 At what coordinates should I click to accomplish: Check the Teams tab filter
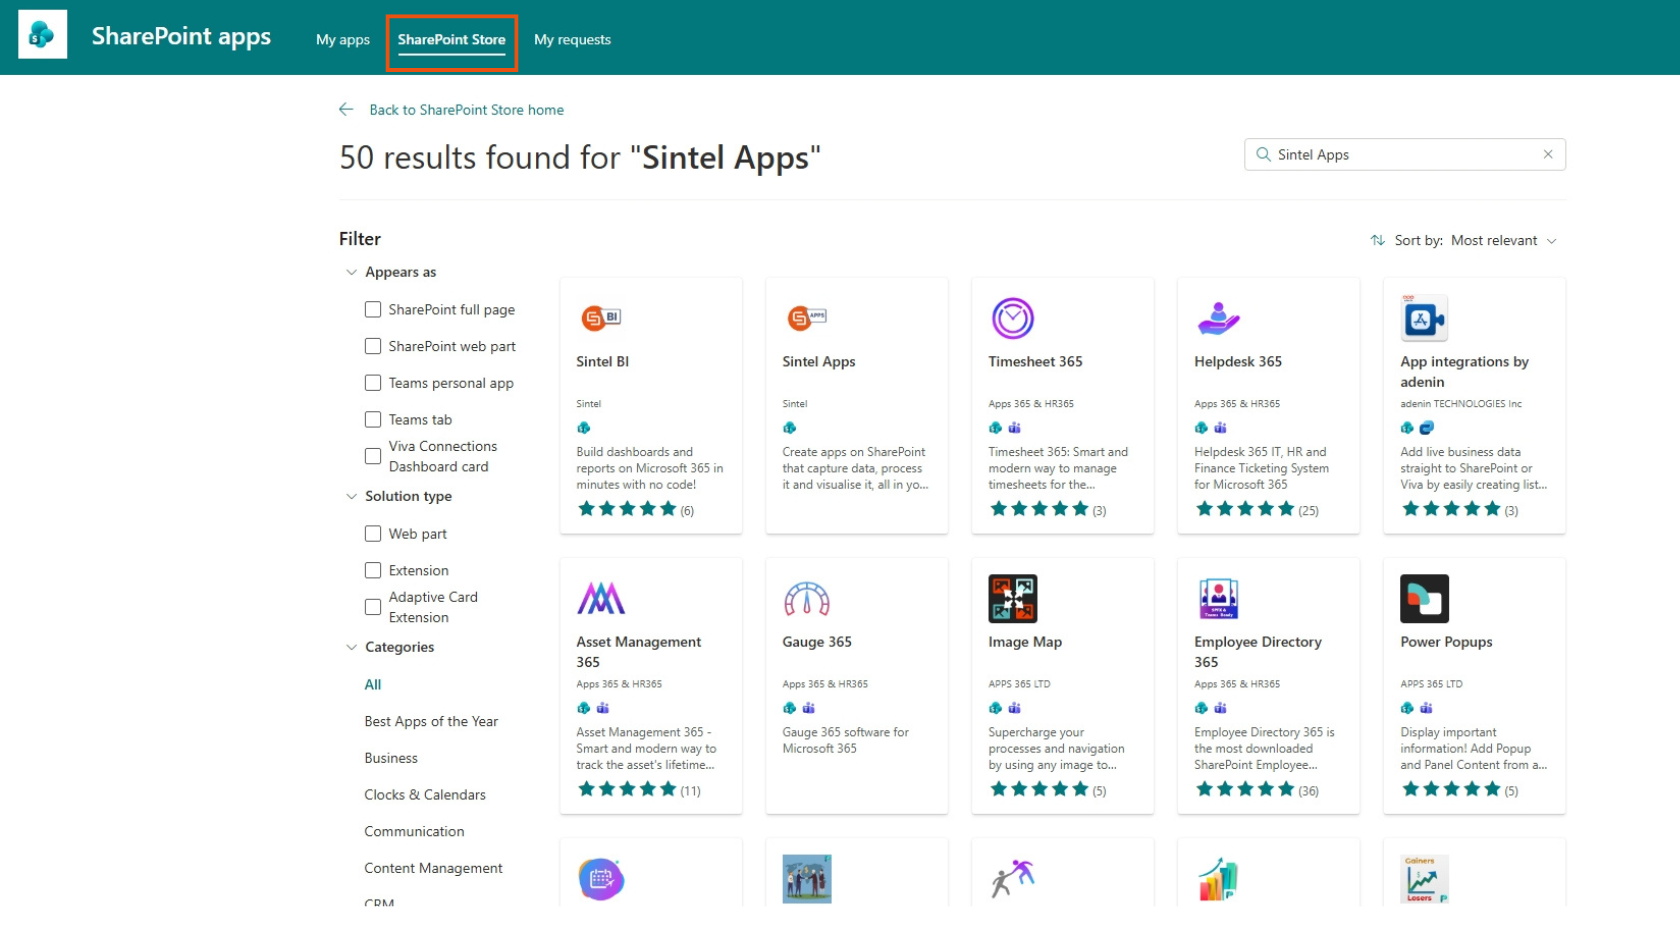(x=373, y=420)
